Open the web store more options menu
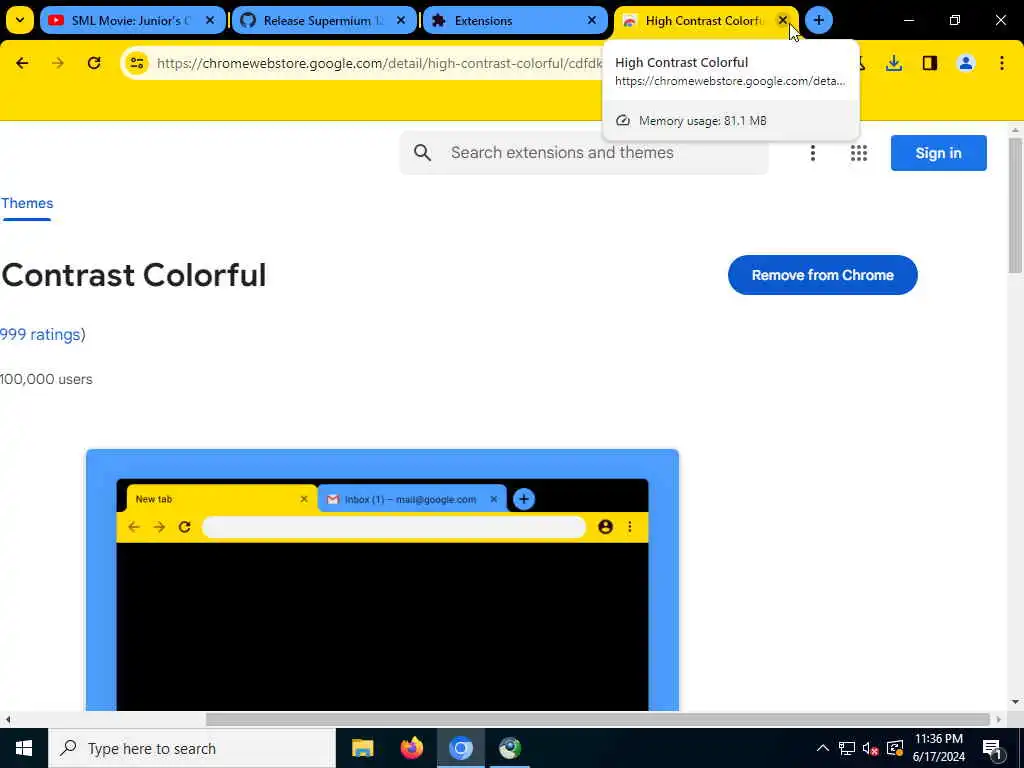The width and height of the screenshot is (1024, 768). [812, 153]
